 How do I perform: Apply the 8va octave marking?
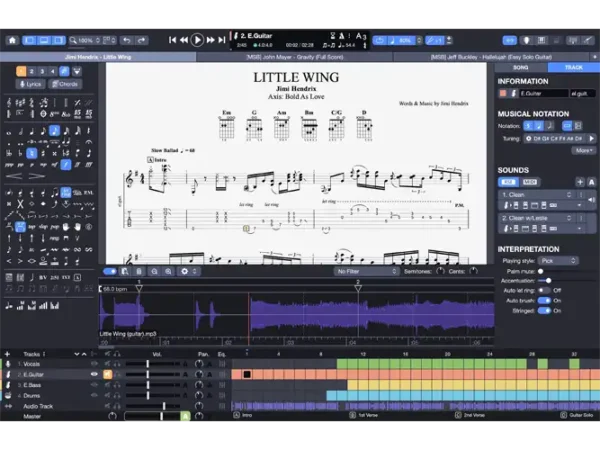coord(54,114)
